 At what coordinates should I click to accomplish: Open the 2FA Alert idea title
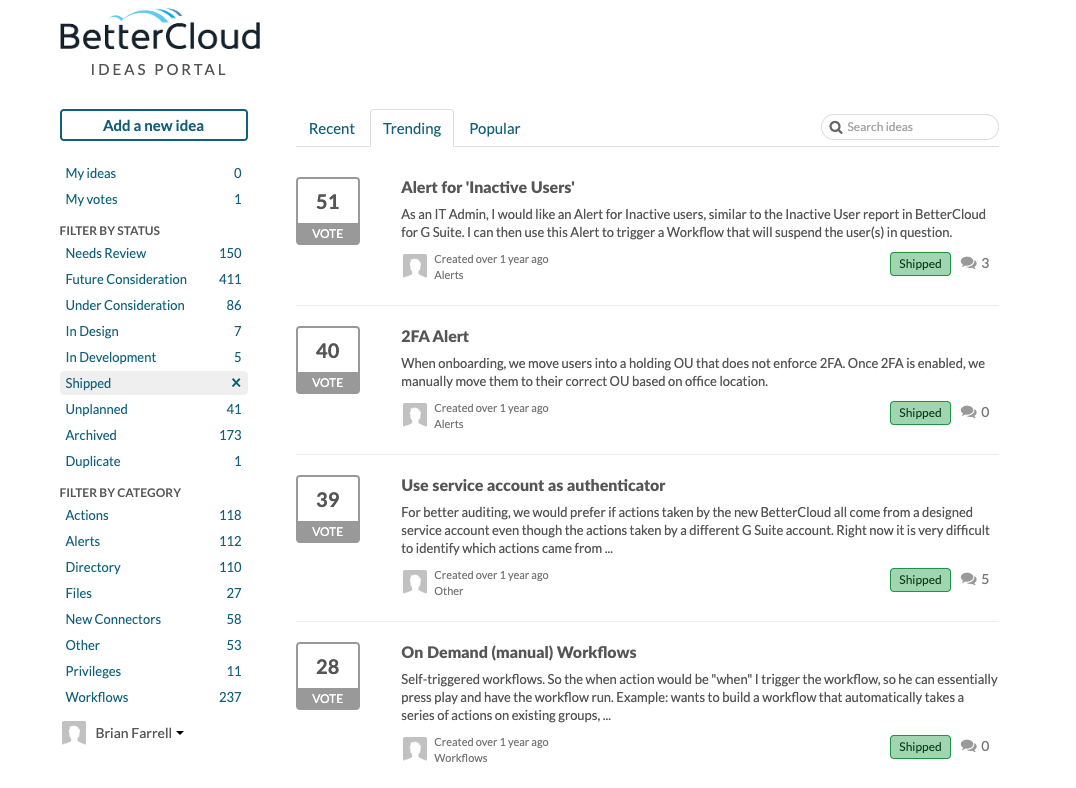pyautogui.click(x=435, y=336)
